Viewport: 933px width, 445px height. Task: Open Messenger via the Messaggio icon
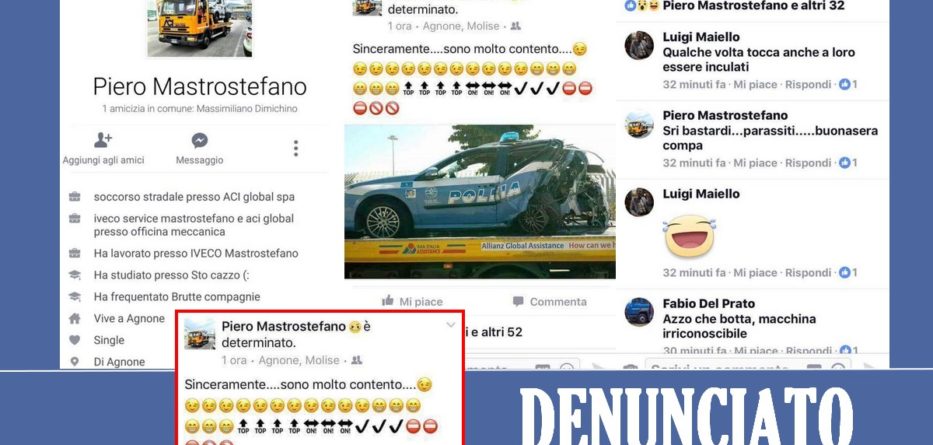tap(199, 140)
